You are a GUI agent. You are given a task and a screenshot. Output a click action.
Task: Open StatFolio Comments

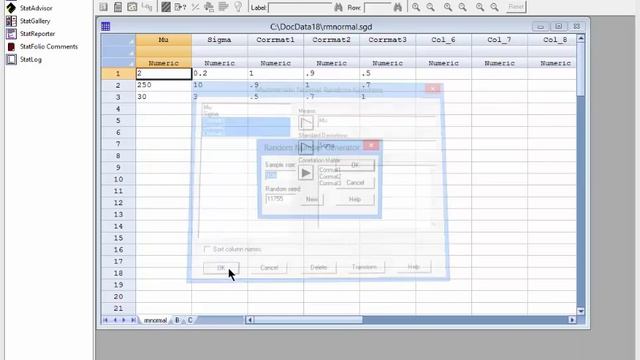pos(42,47)
